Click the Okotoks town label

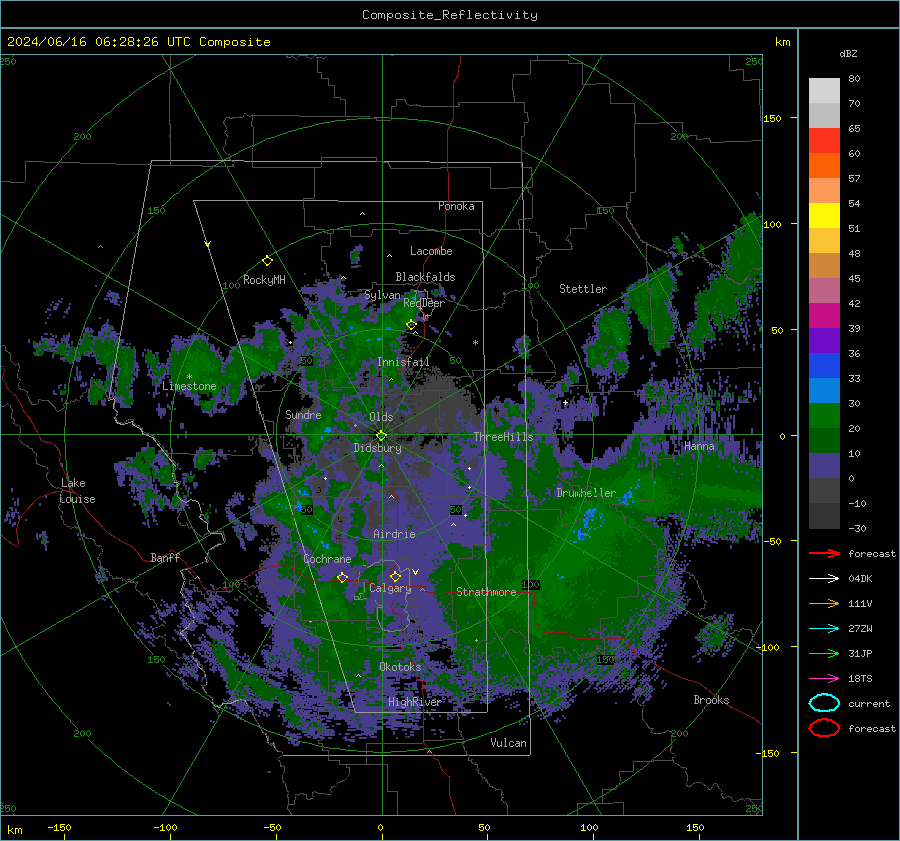400,666
